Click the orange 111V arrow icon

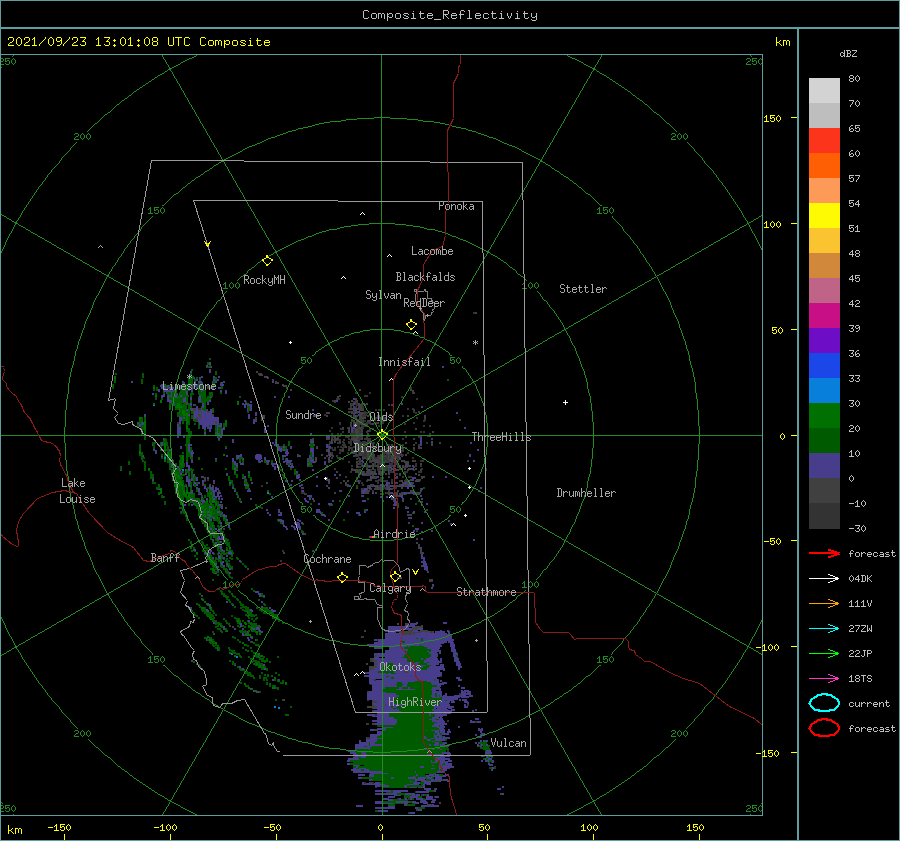(x=824, y=603)
